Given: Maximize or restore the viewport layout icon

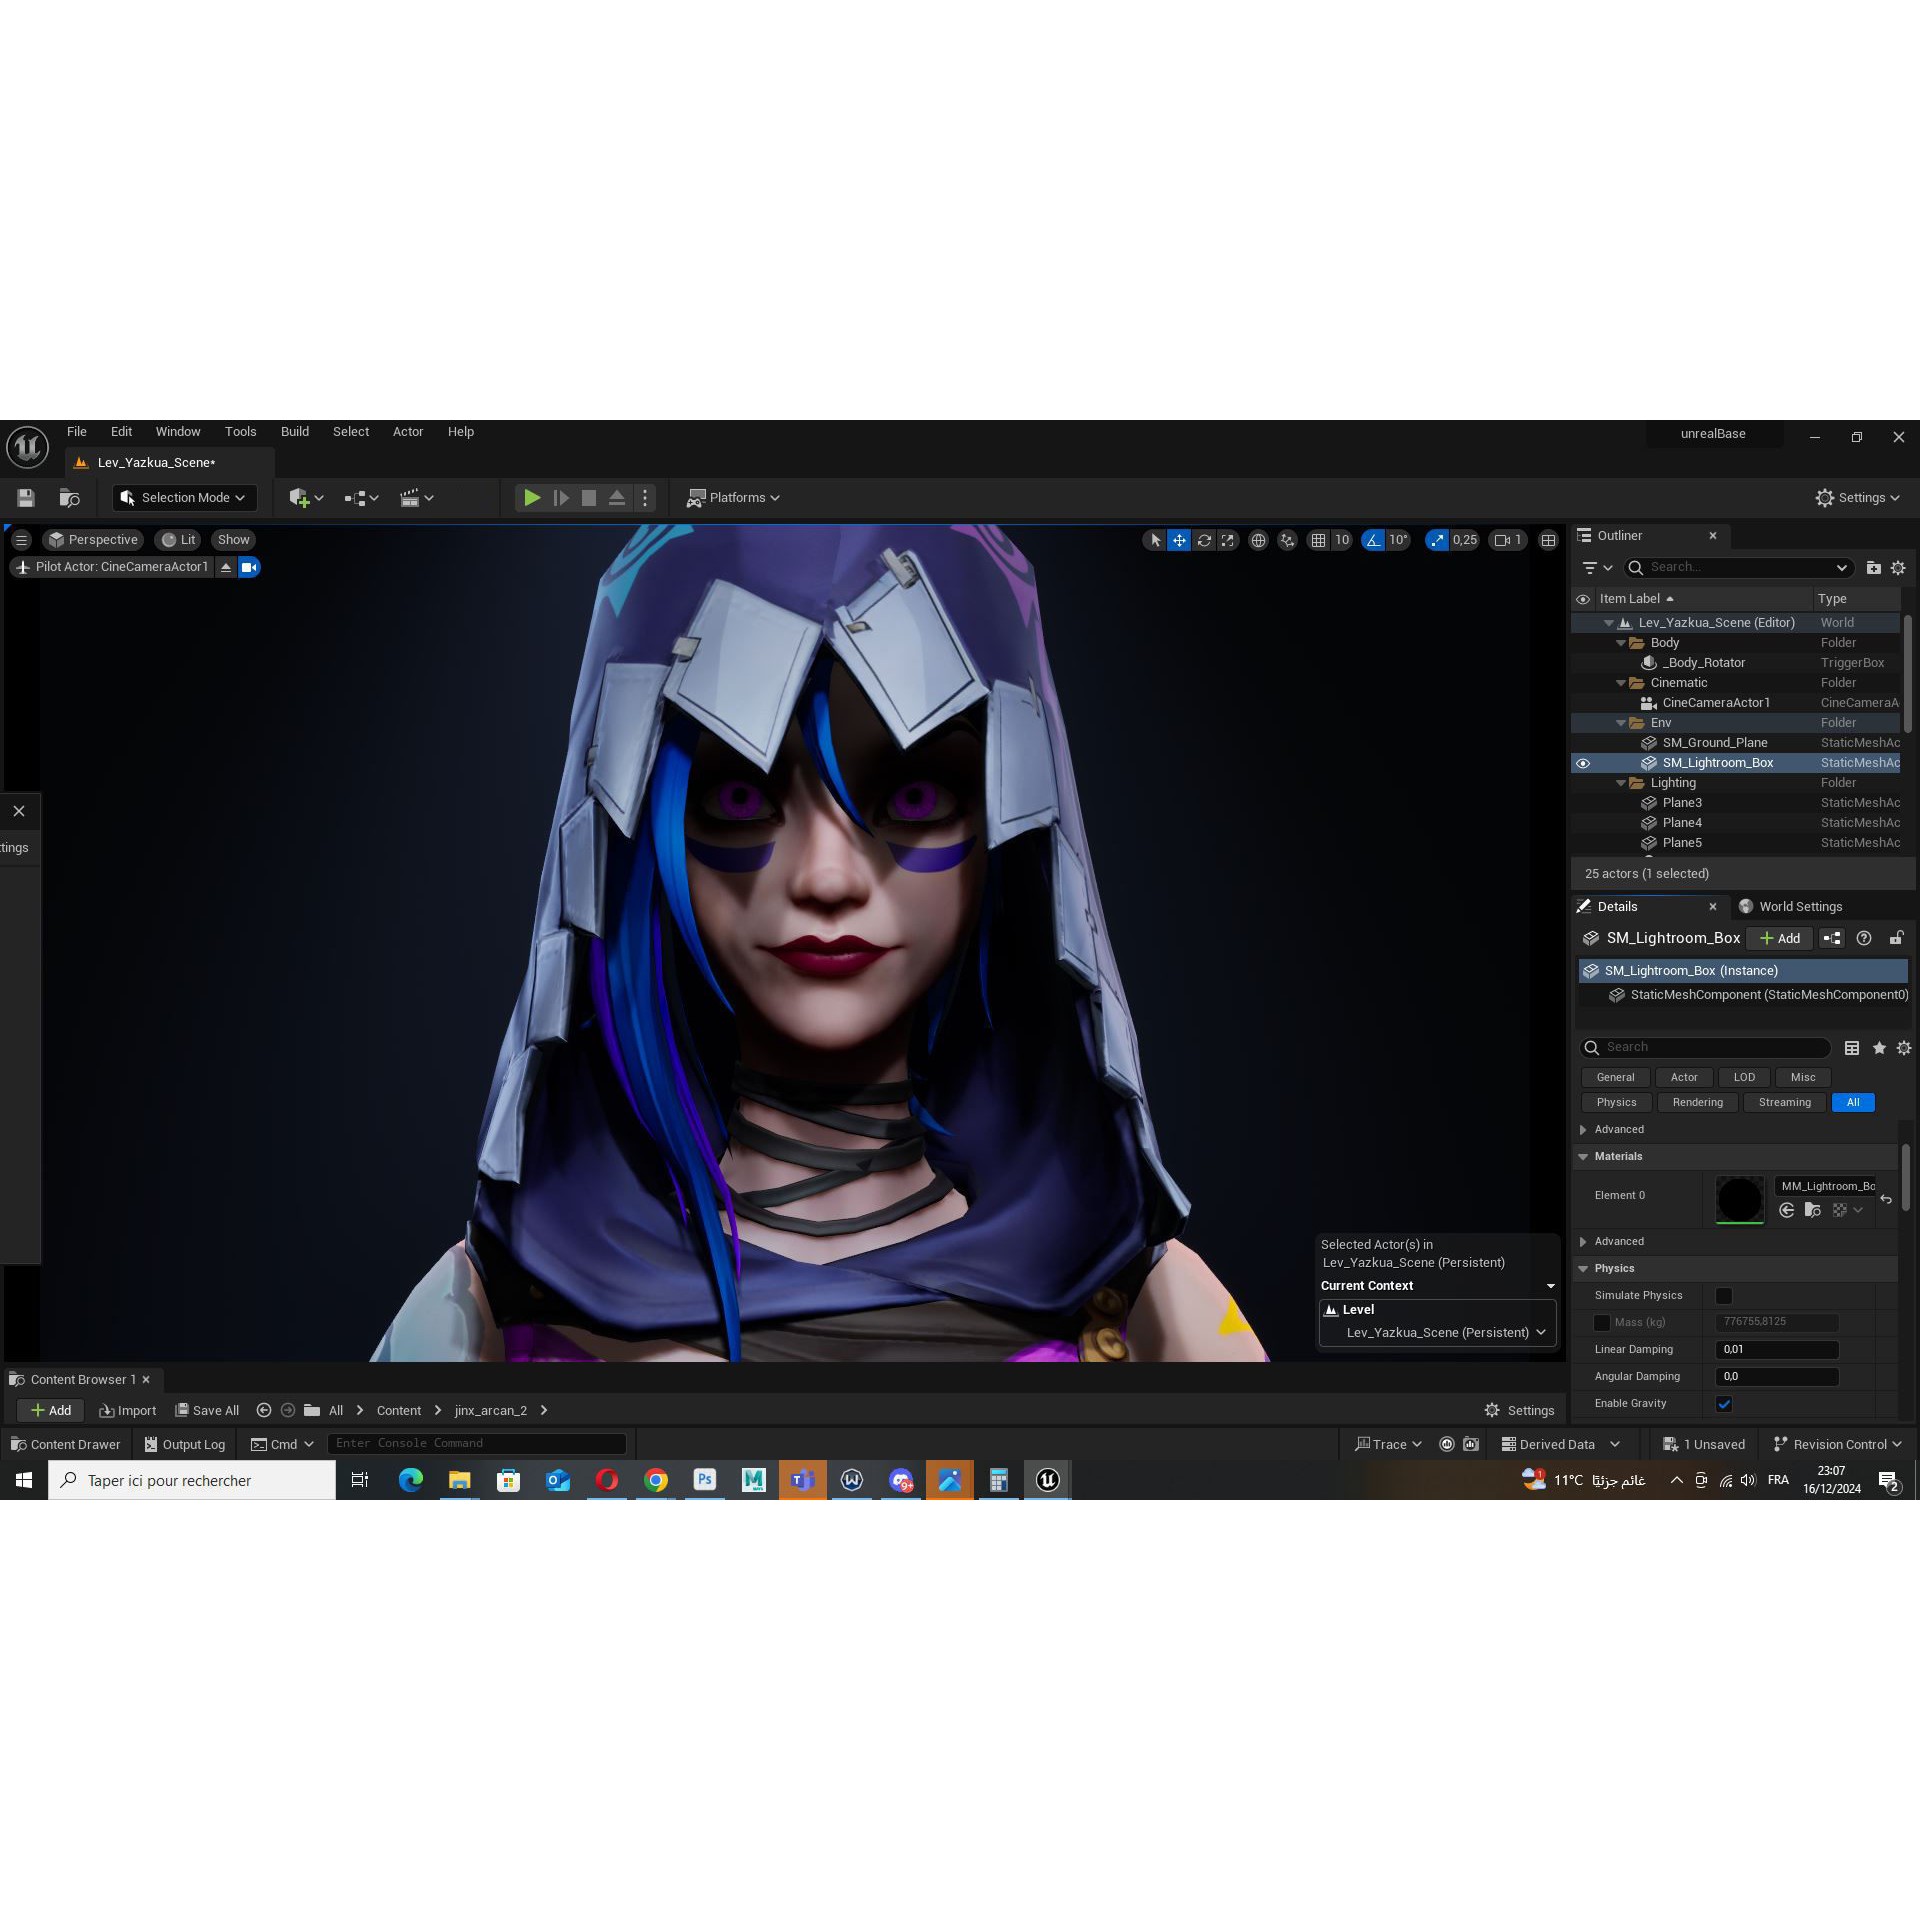Looking at the screenshot, I should tap(1548, 540).
